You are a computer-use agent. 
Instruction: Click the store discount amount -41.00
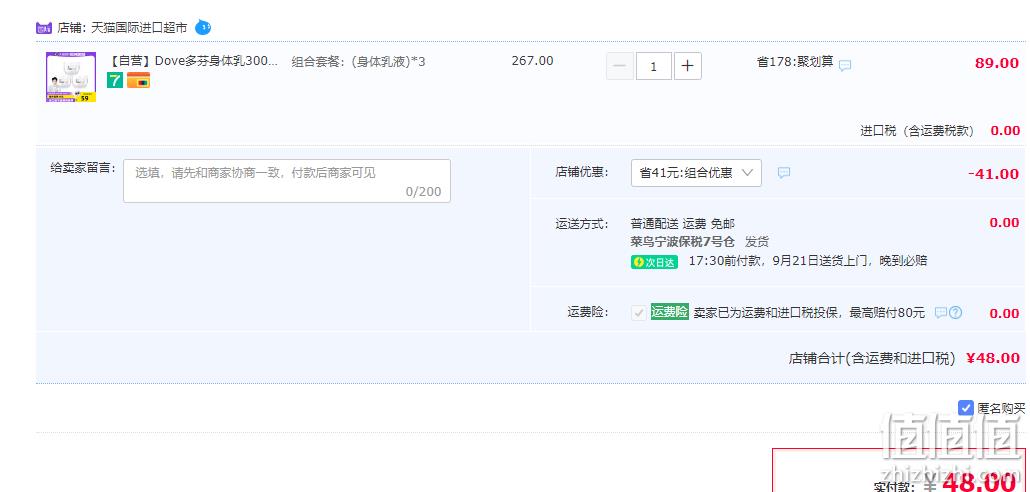pyautogui.click(x=993, y=174)
